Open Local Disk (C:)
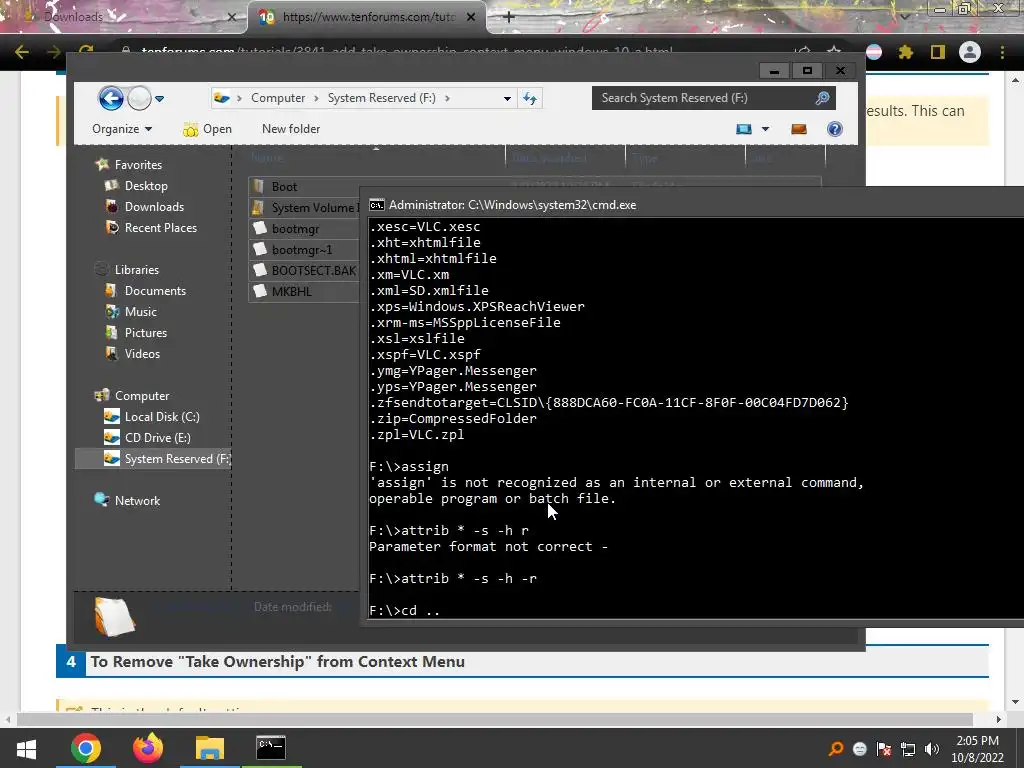Screen dimensions: 1024x768 coord(152,416)
